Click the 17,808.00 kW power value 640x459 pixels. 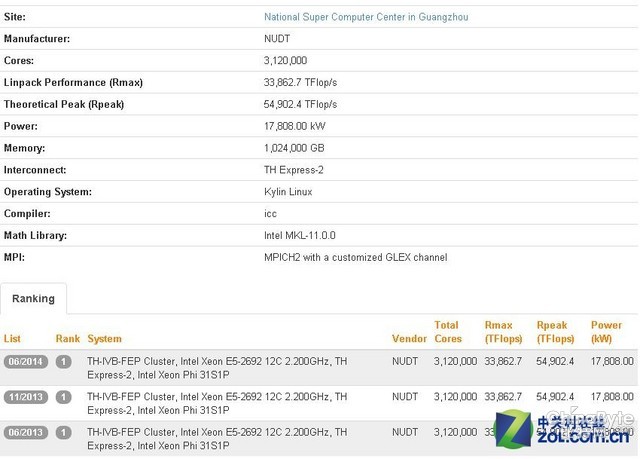295,126
